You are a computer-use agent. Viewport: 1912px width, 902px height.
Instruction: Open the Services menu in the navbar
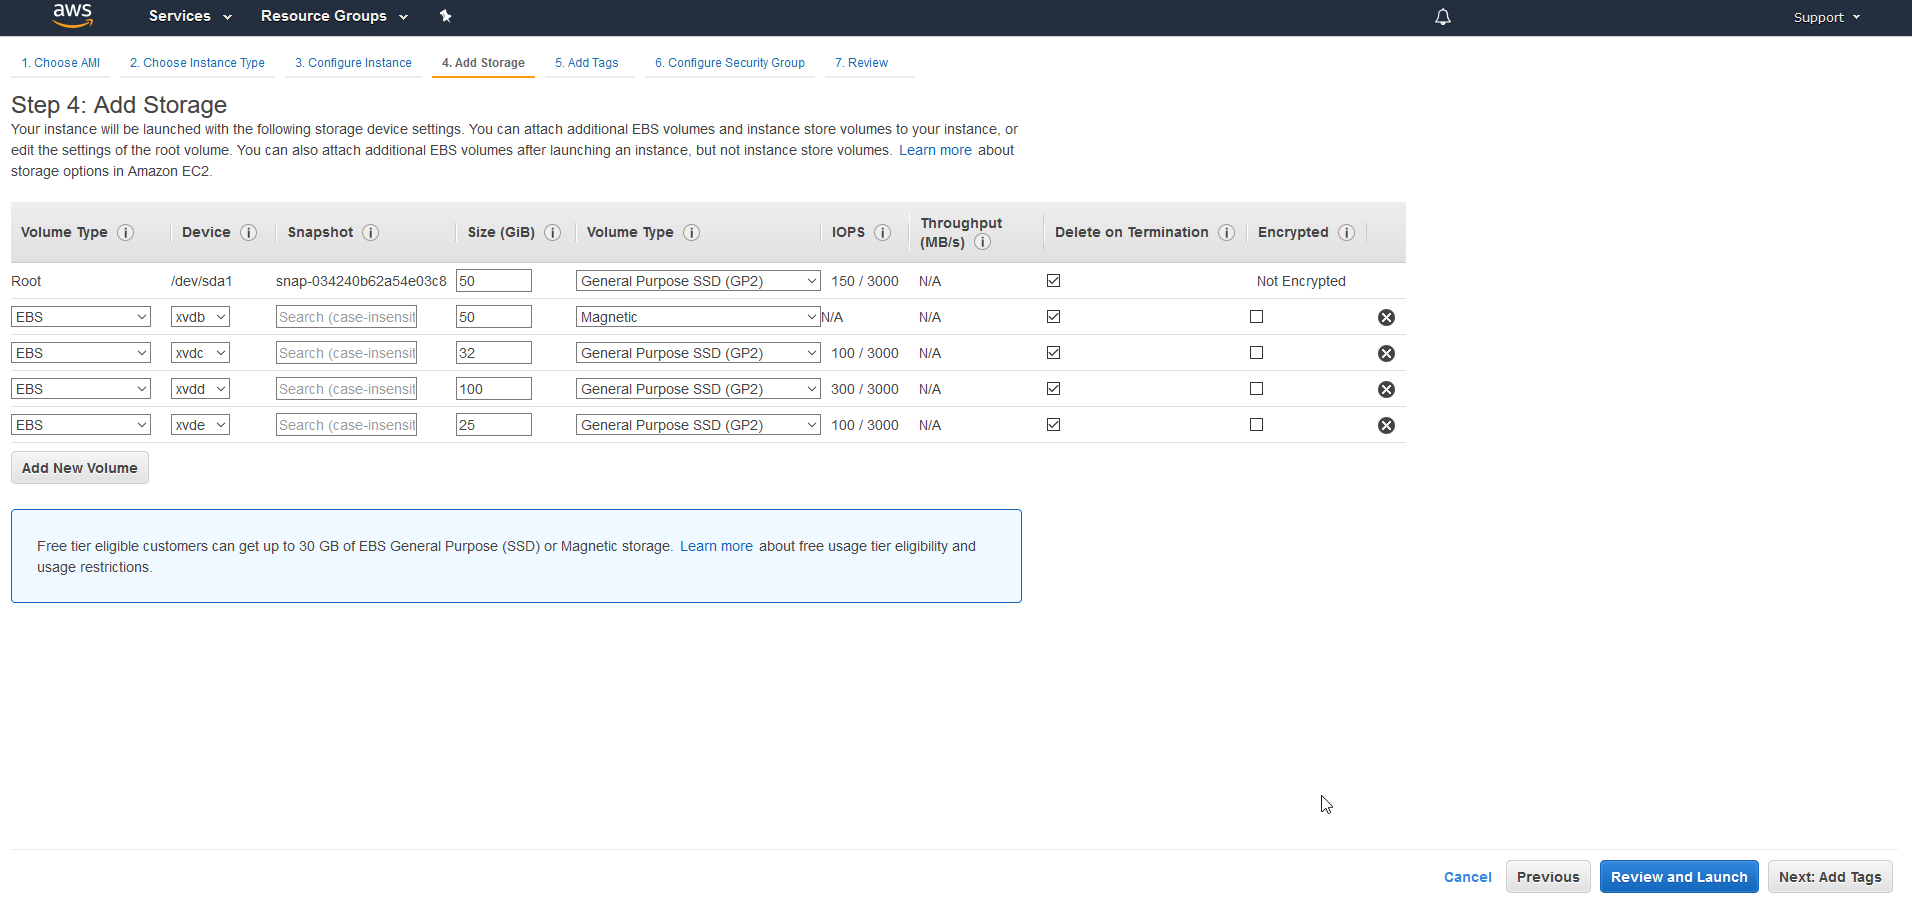190,16
